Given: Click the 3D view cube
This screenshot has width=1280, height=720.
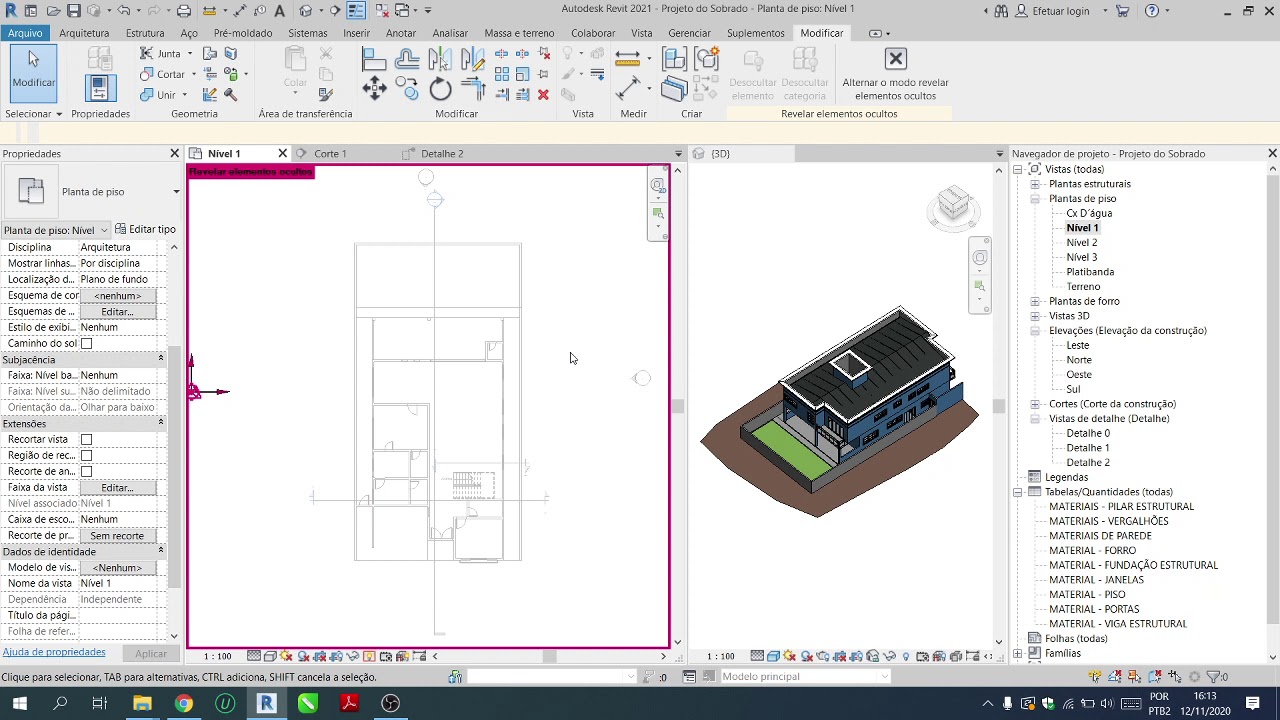Looking at the screenshot, I should pos(953,204).
